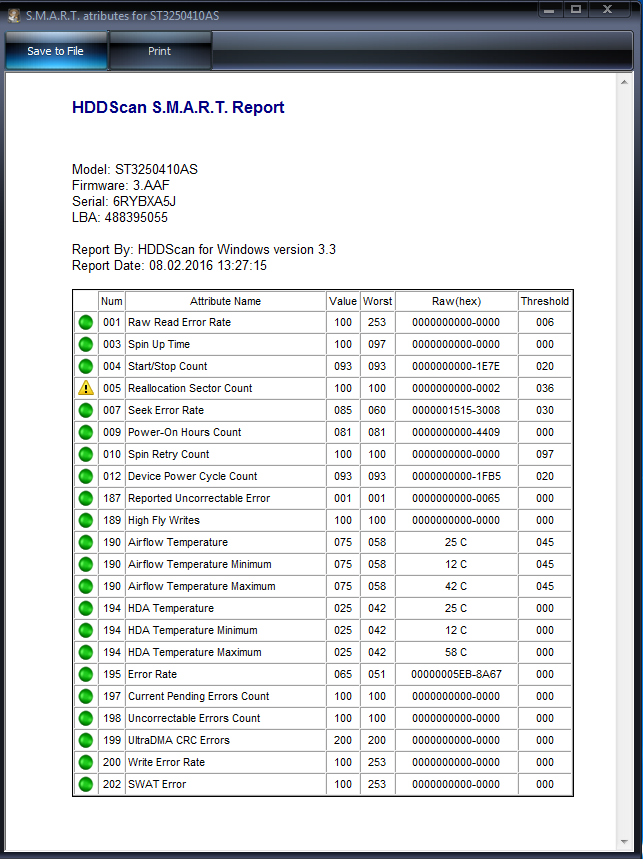Maximize the S.M.A.R.T. attributes window
This screenshot has height=859, width=643.
click(x=576, y=9)
